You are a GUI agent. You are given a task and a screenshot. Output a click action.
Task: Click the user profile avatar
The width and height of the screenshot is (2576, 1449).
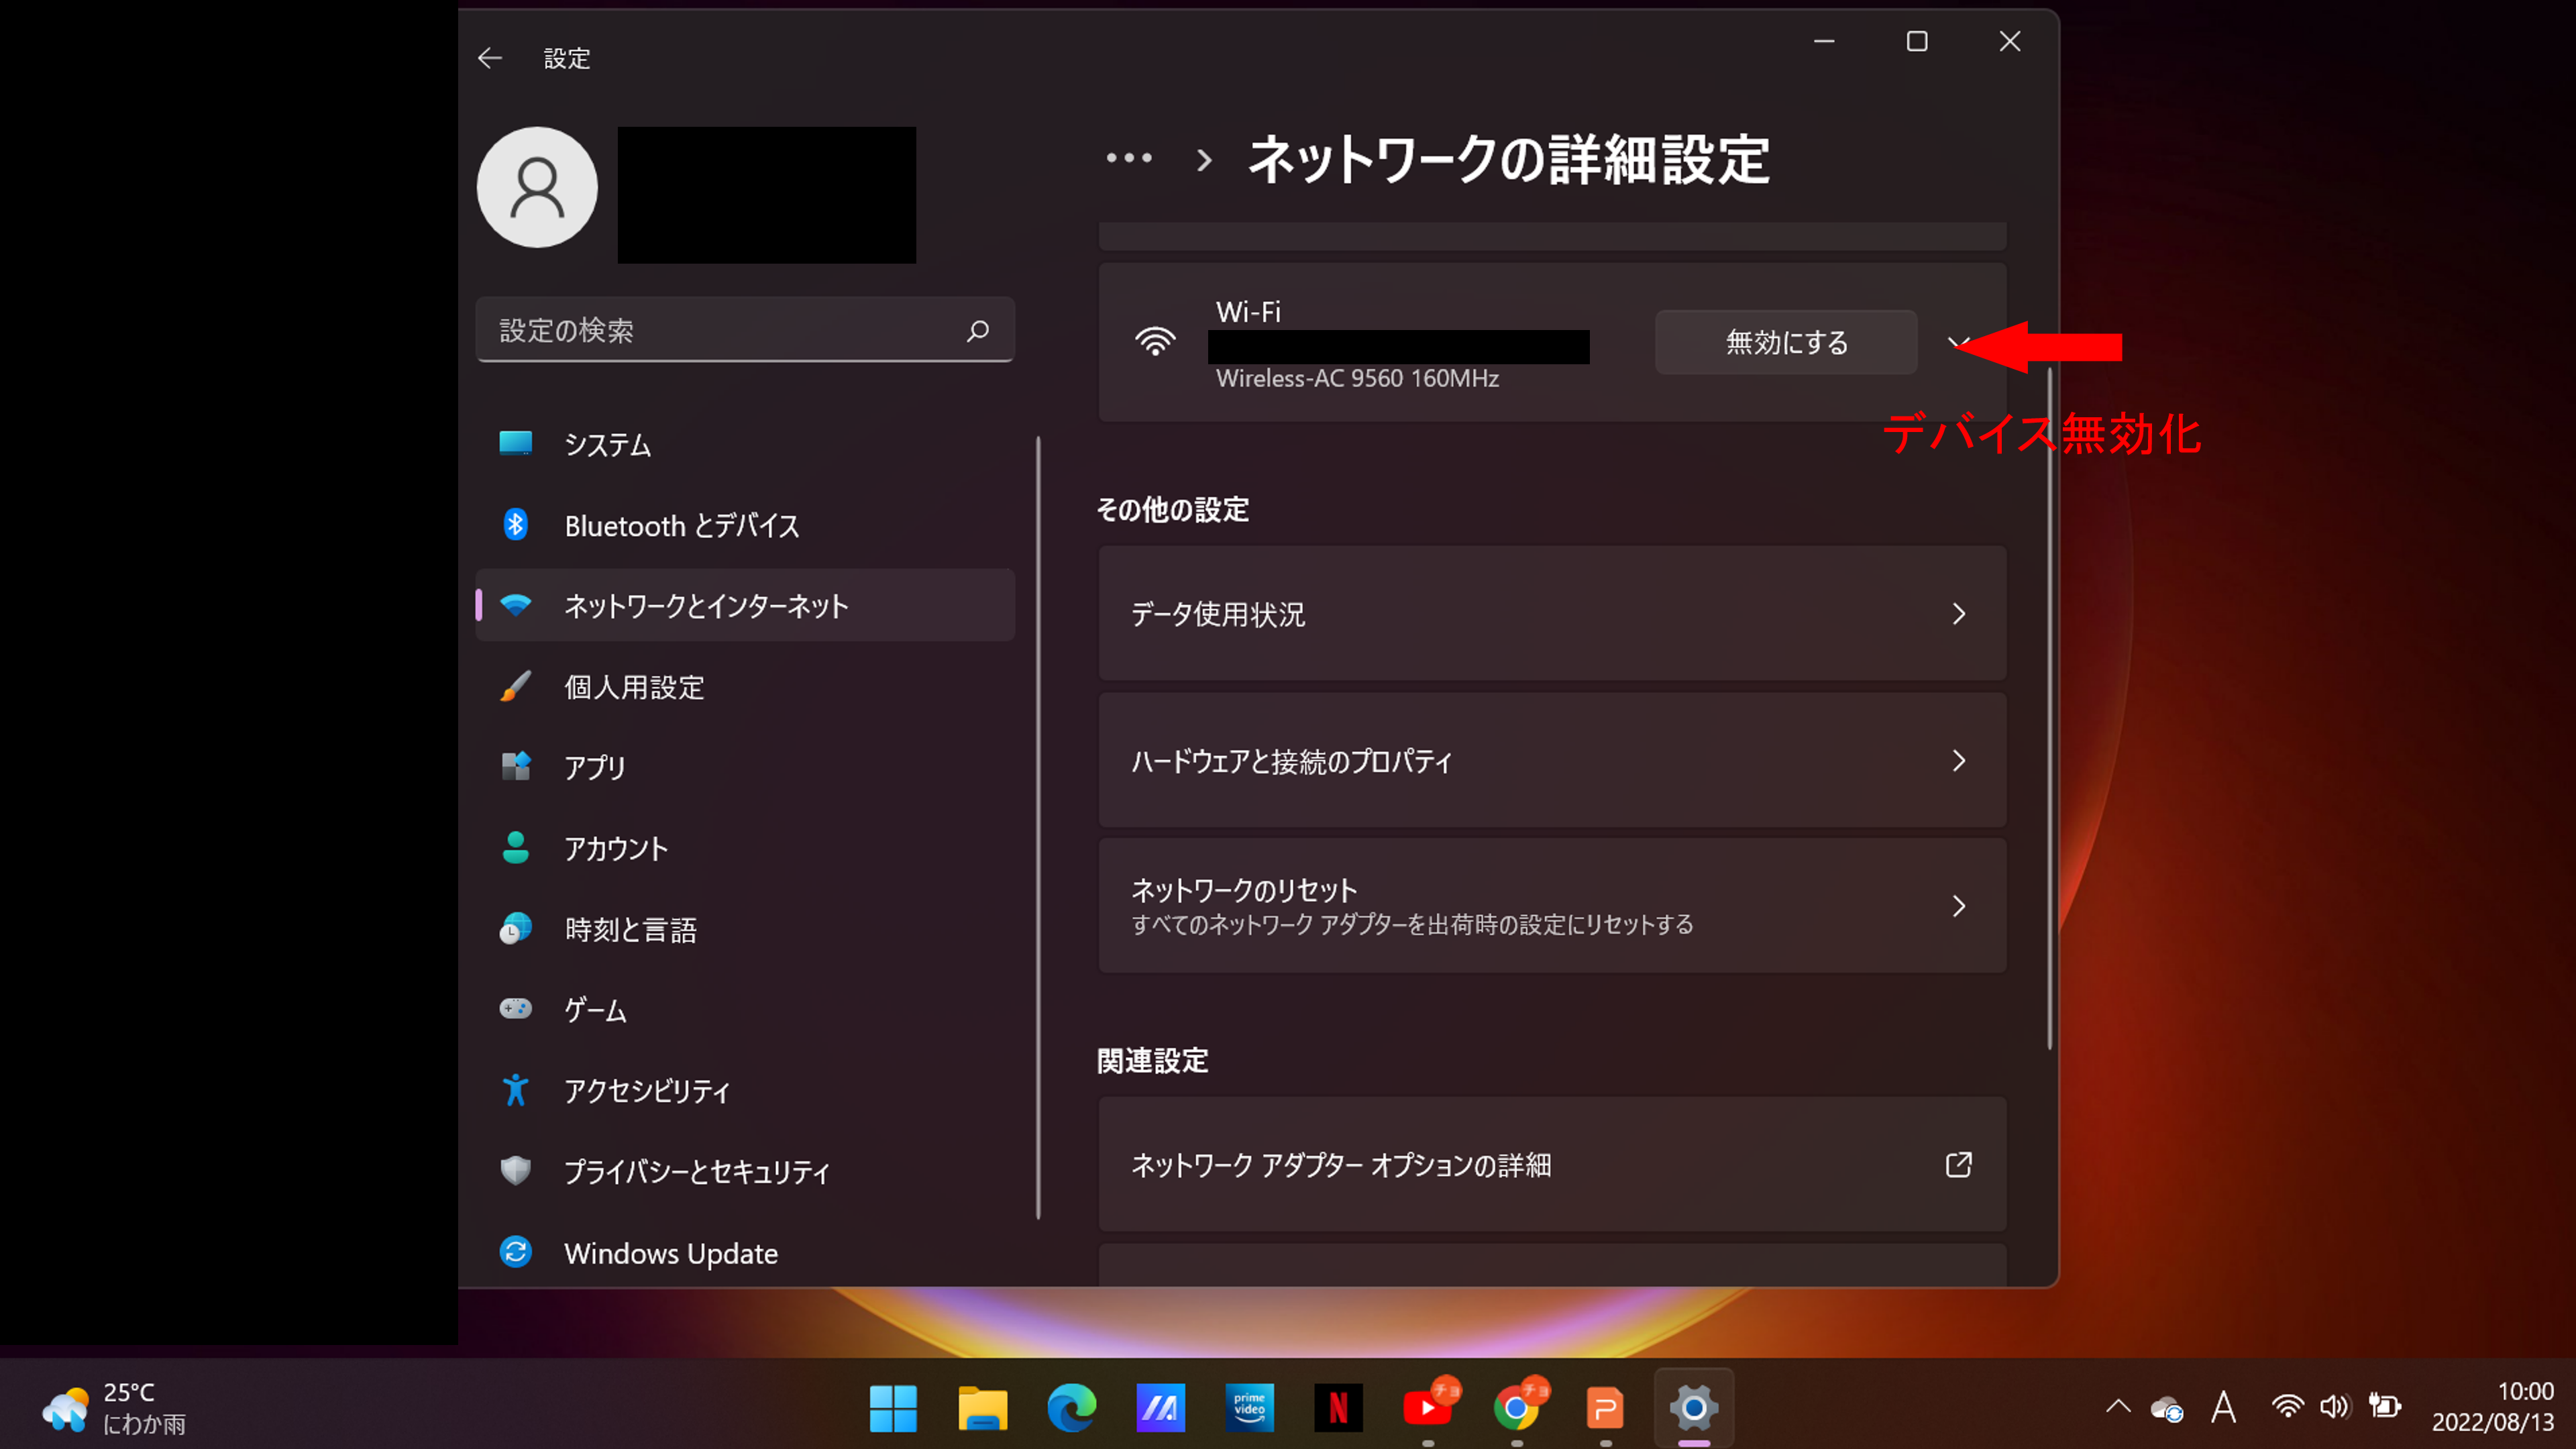(x=537, y=187)
